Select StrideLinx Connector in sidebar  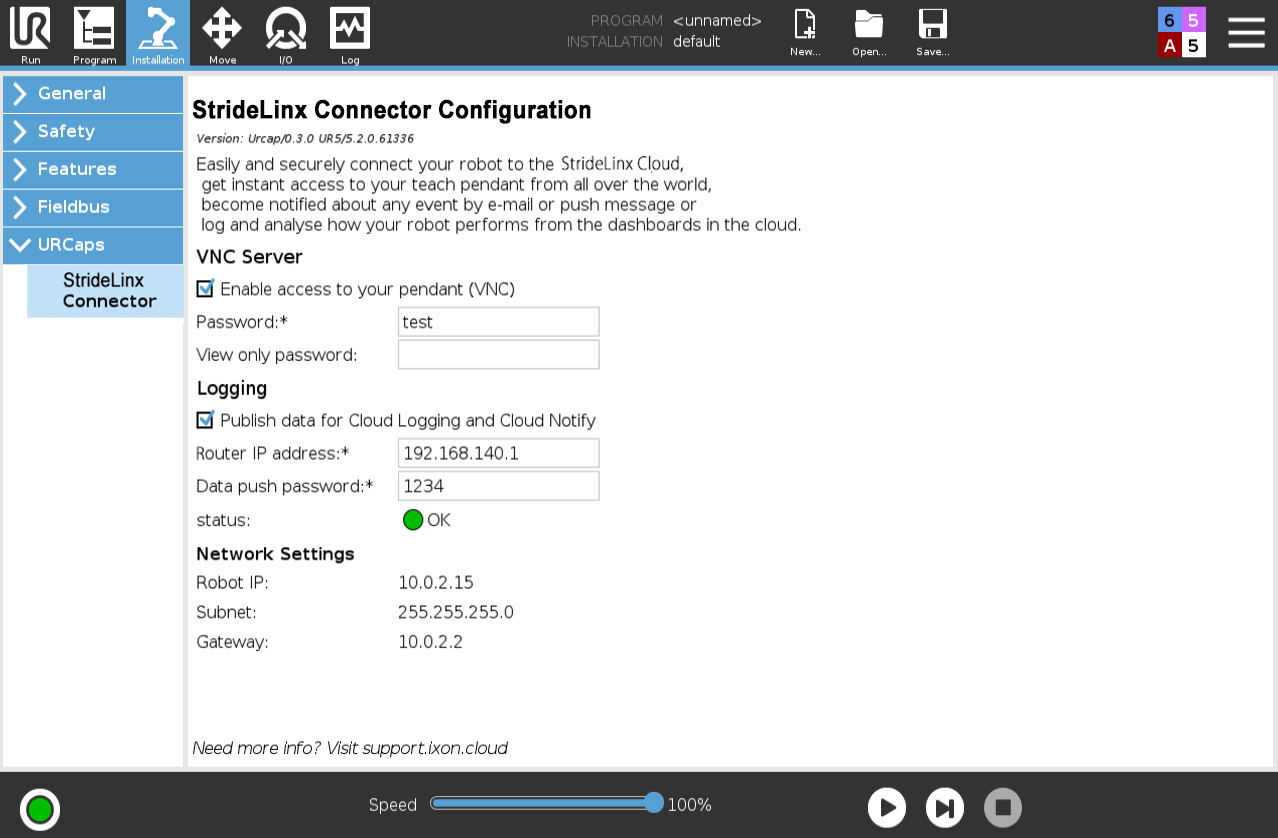pos(106,291)
